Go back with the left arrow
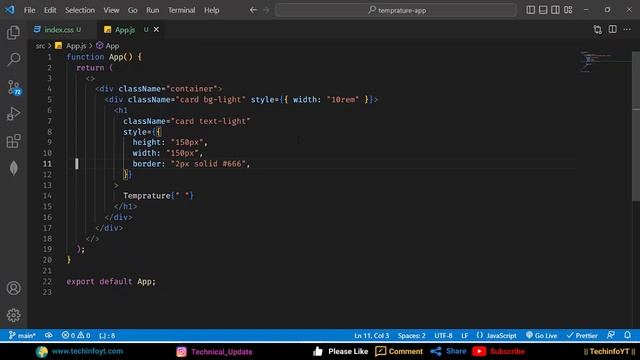 pyautogui.click(x=253, y=10)
